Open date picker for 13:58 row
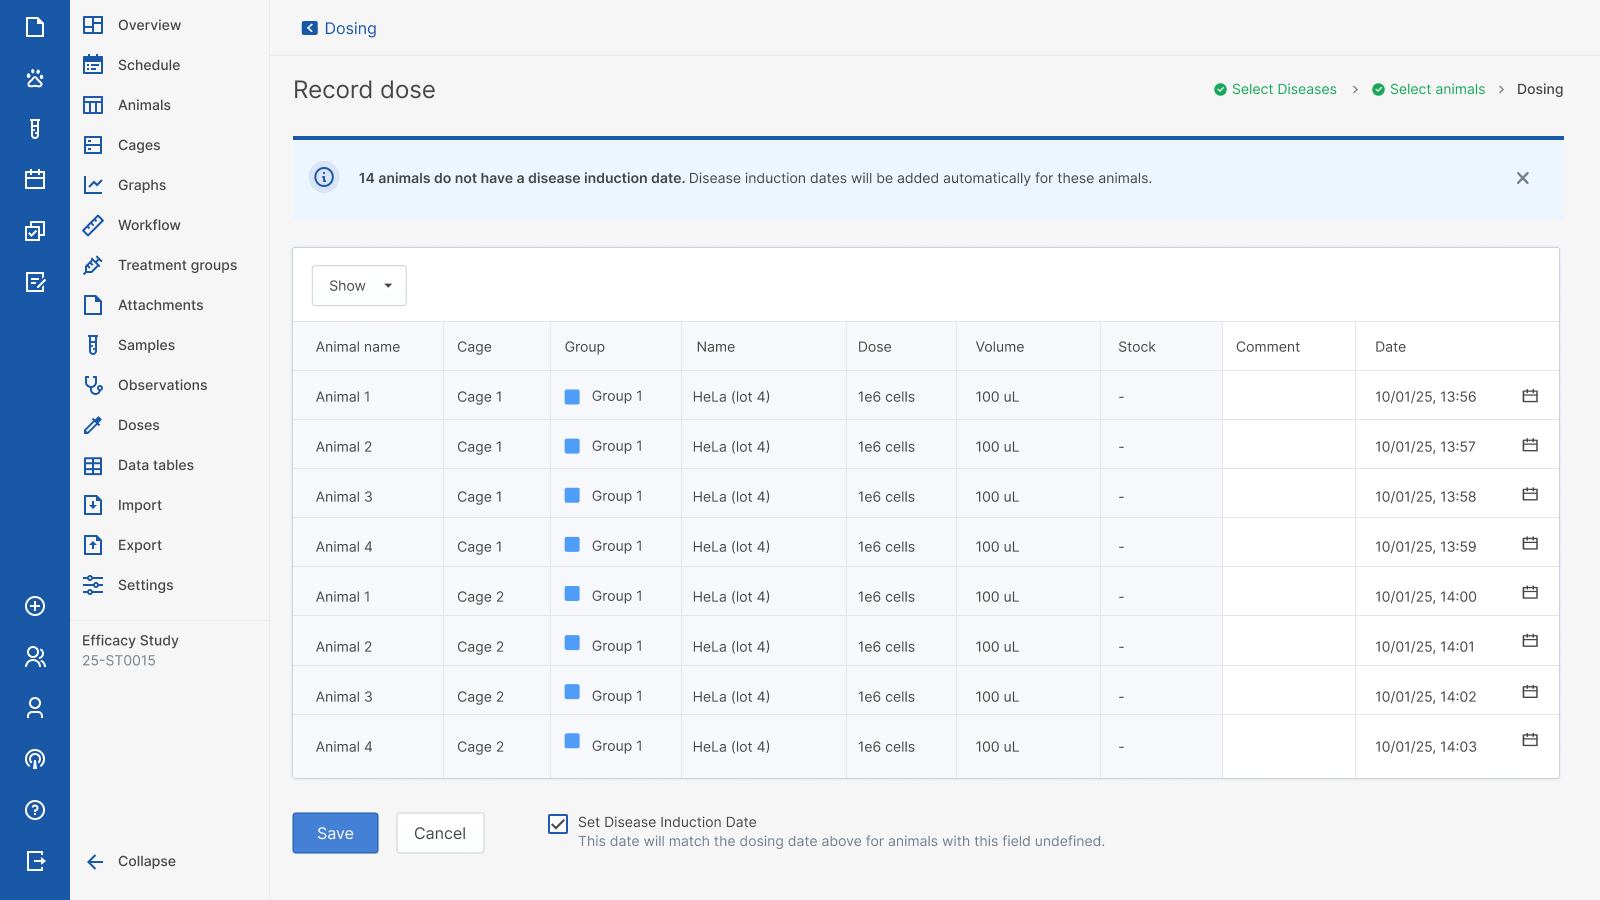This screenshot has height=900, width=1600. tap(1530, 494)
